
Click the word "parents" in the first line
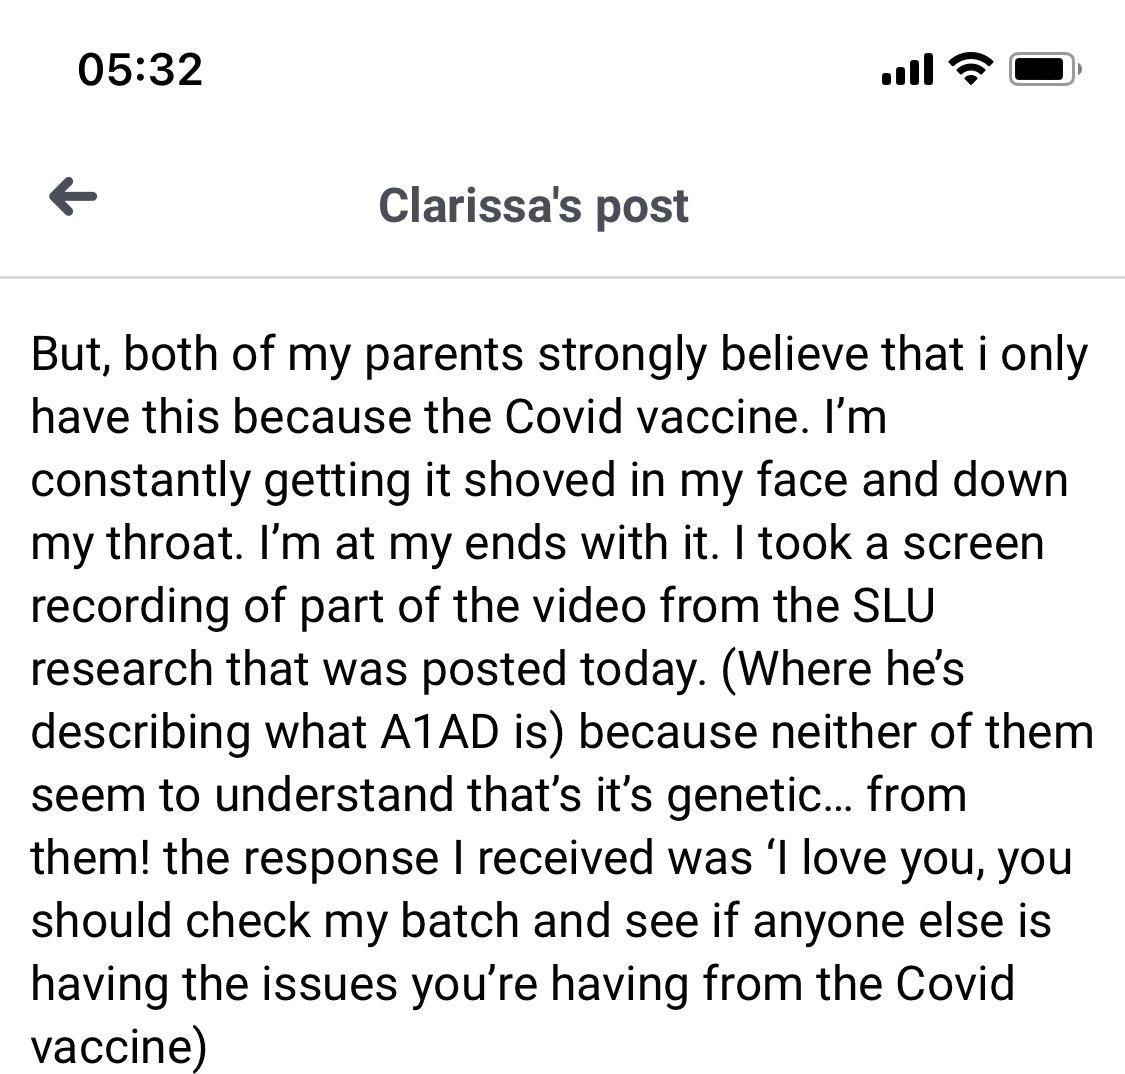(x=444, y=354)
